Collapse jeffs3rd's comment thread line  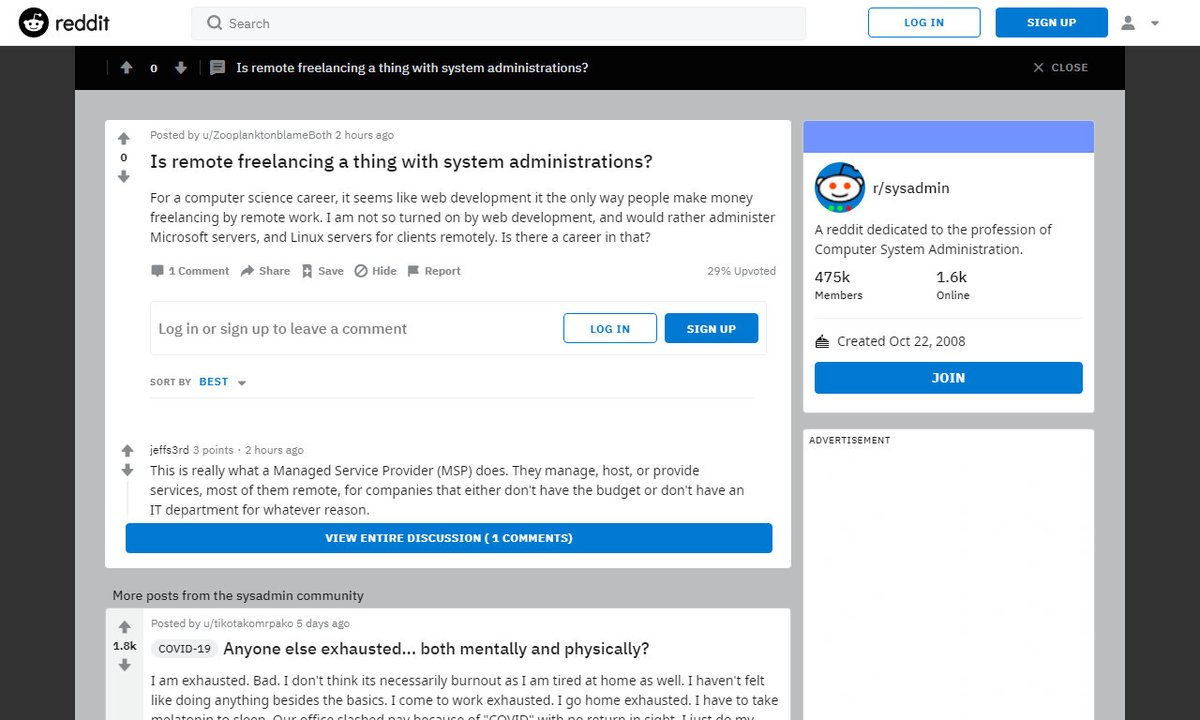coord(127,500)
